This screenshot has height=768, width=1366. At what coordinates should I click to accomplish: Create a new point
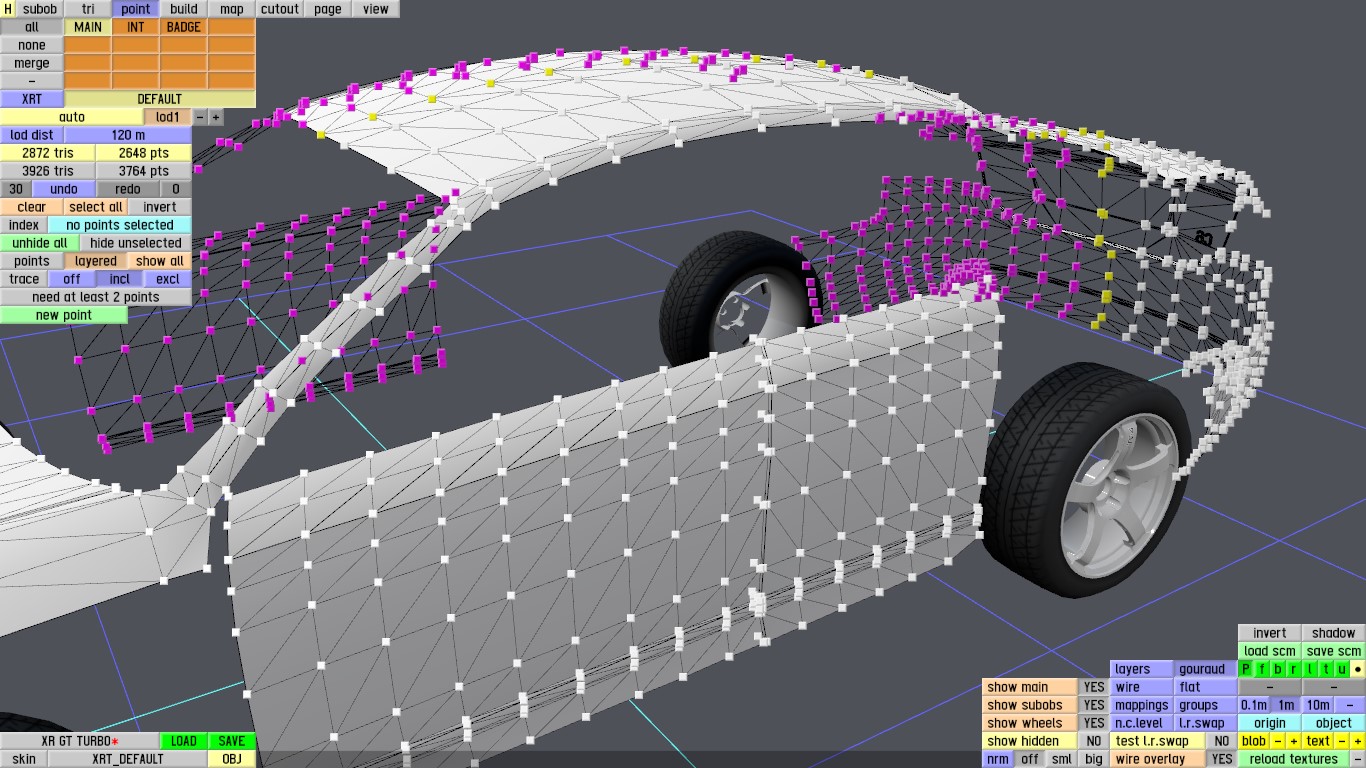[x=64, y=315]
